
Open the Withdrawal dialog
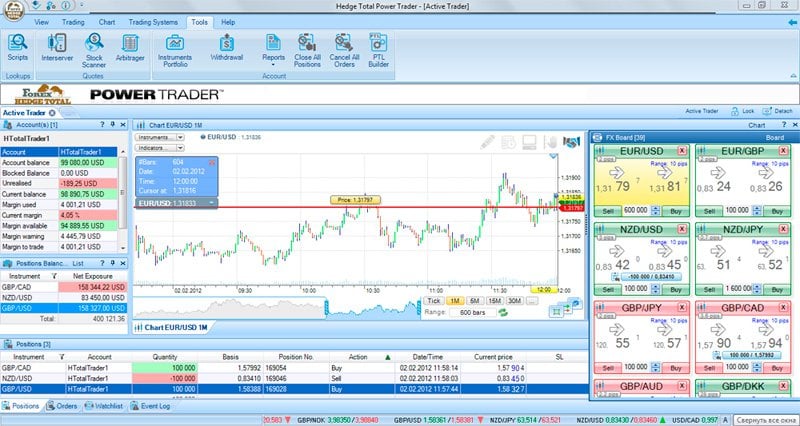tap(227, 47)
